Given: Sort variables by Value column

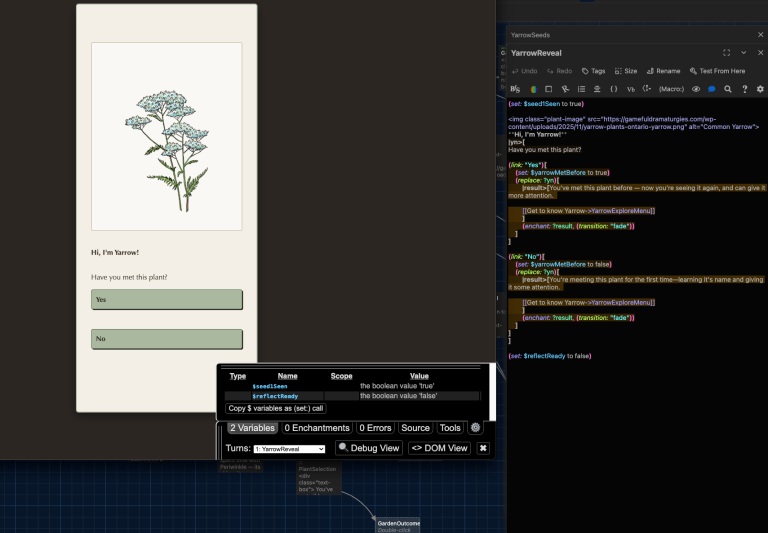Looking at the screenshot, I should 419,376.
